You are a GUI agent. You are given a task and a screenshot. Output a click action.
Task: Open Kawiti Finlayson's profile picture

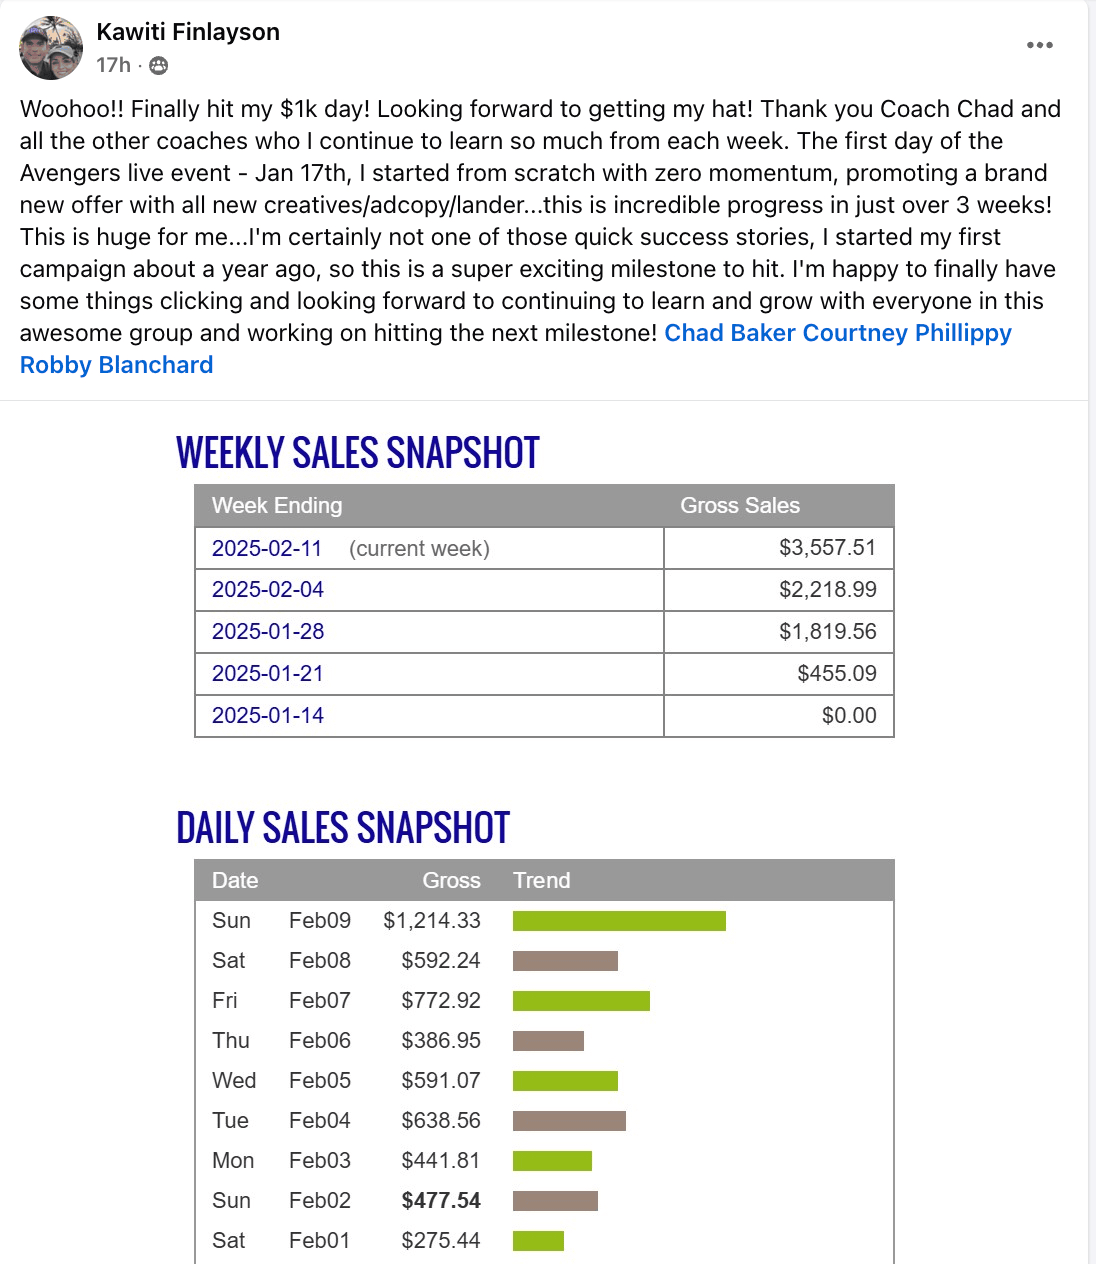[x=51, y=48]
